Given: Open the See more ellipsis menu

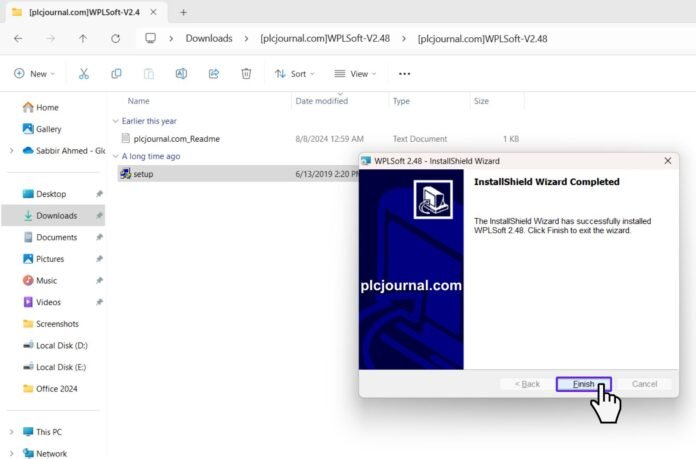Looking at the screenshot, I should [404, 74].
